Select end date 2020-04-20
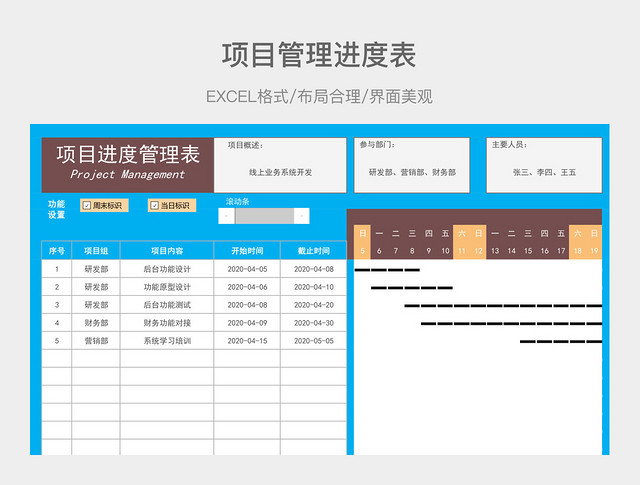640x485 pixels. tap(313, 305)
